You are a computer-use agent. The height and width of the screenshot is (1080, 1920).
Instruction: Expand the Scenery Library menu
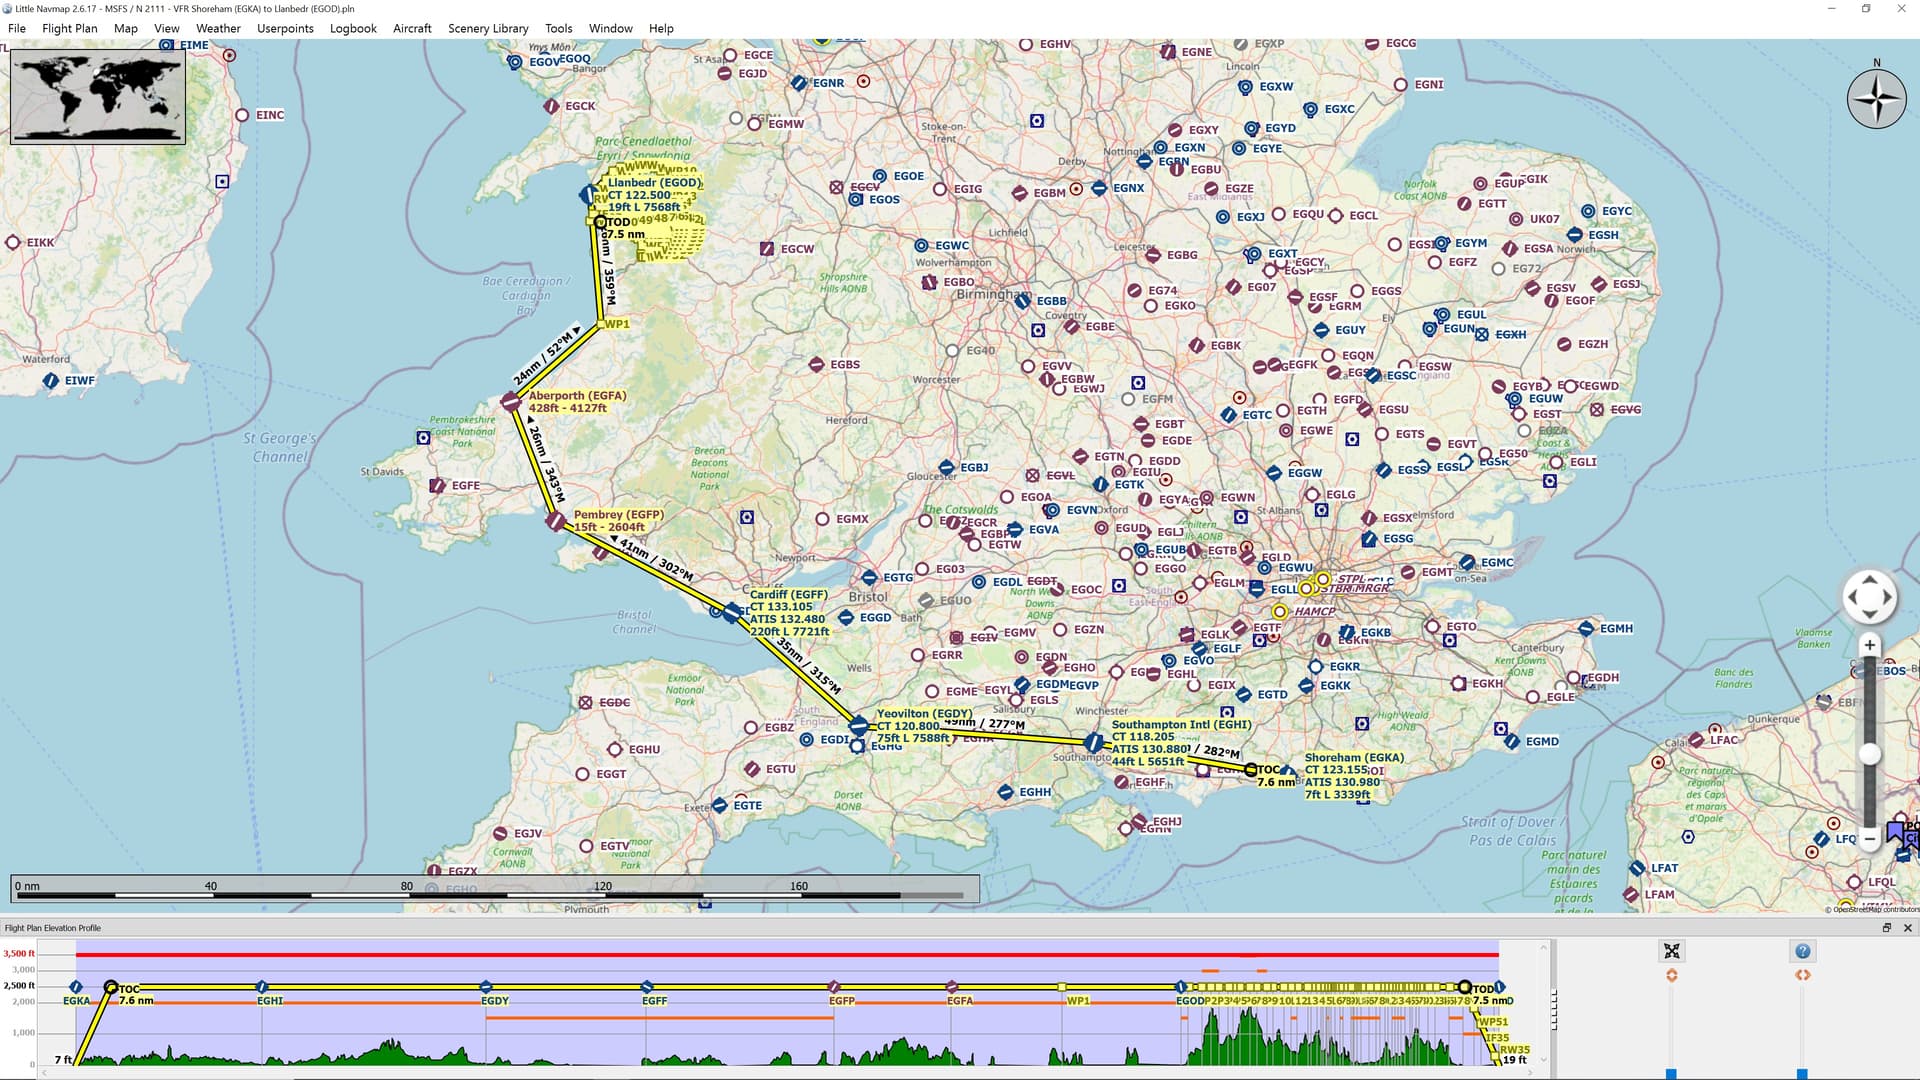[488, 28]
